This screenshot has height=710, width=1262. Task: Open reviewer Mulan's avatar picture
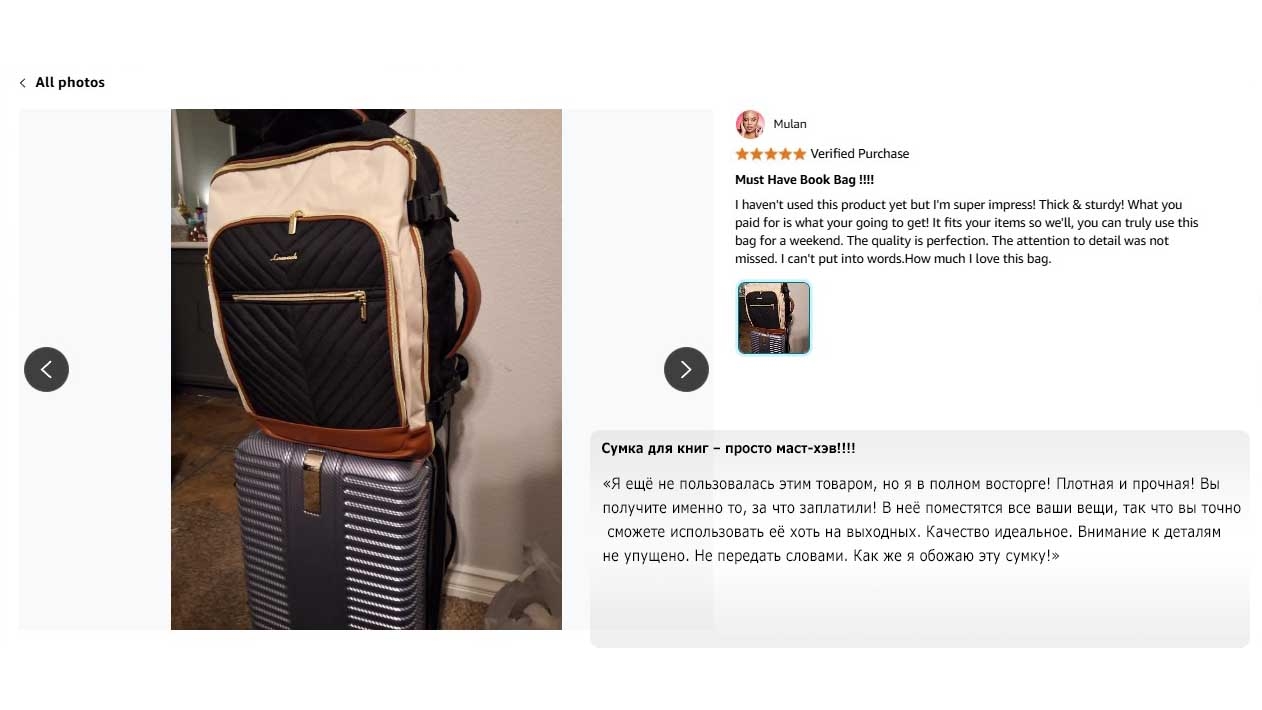pos(750,124)
